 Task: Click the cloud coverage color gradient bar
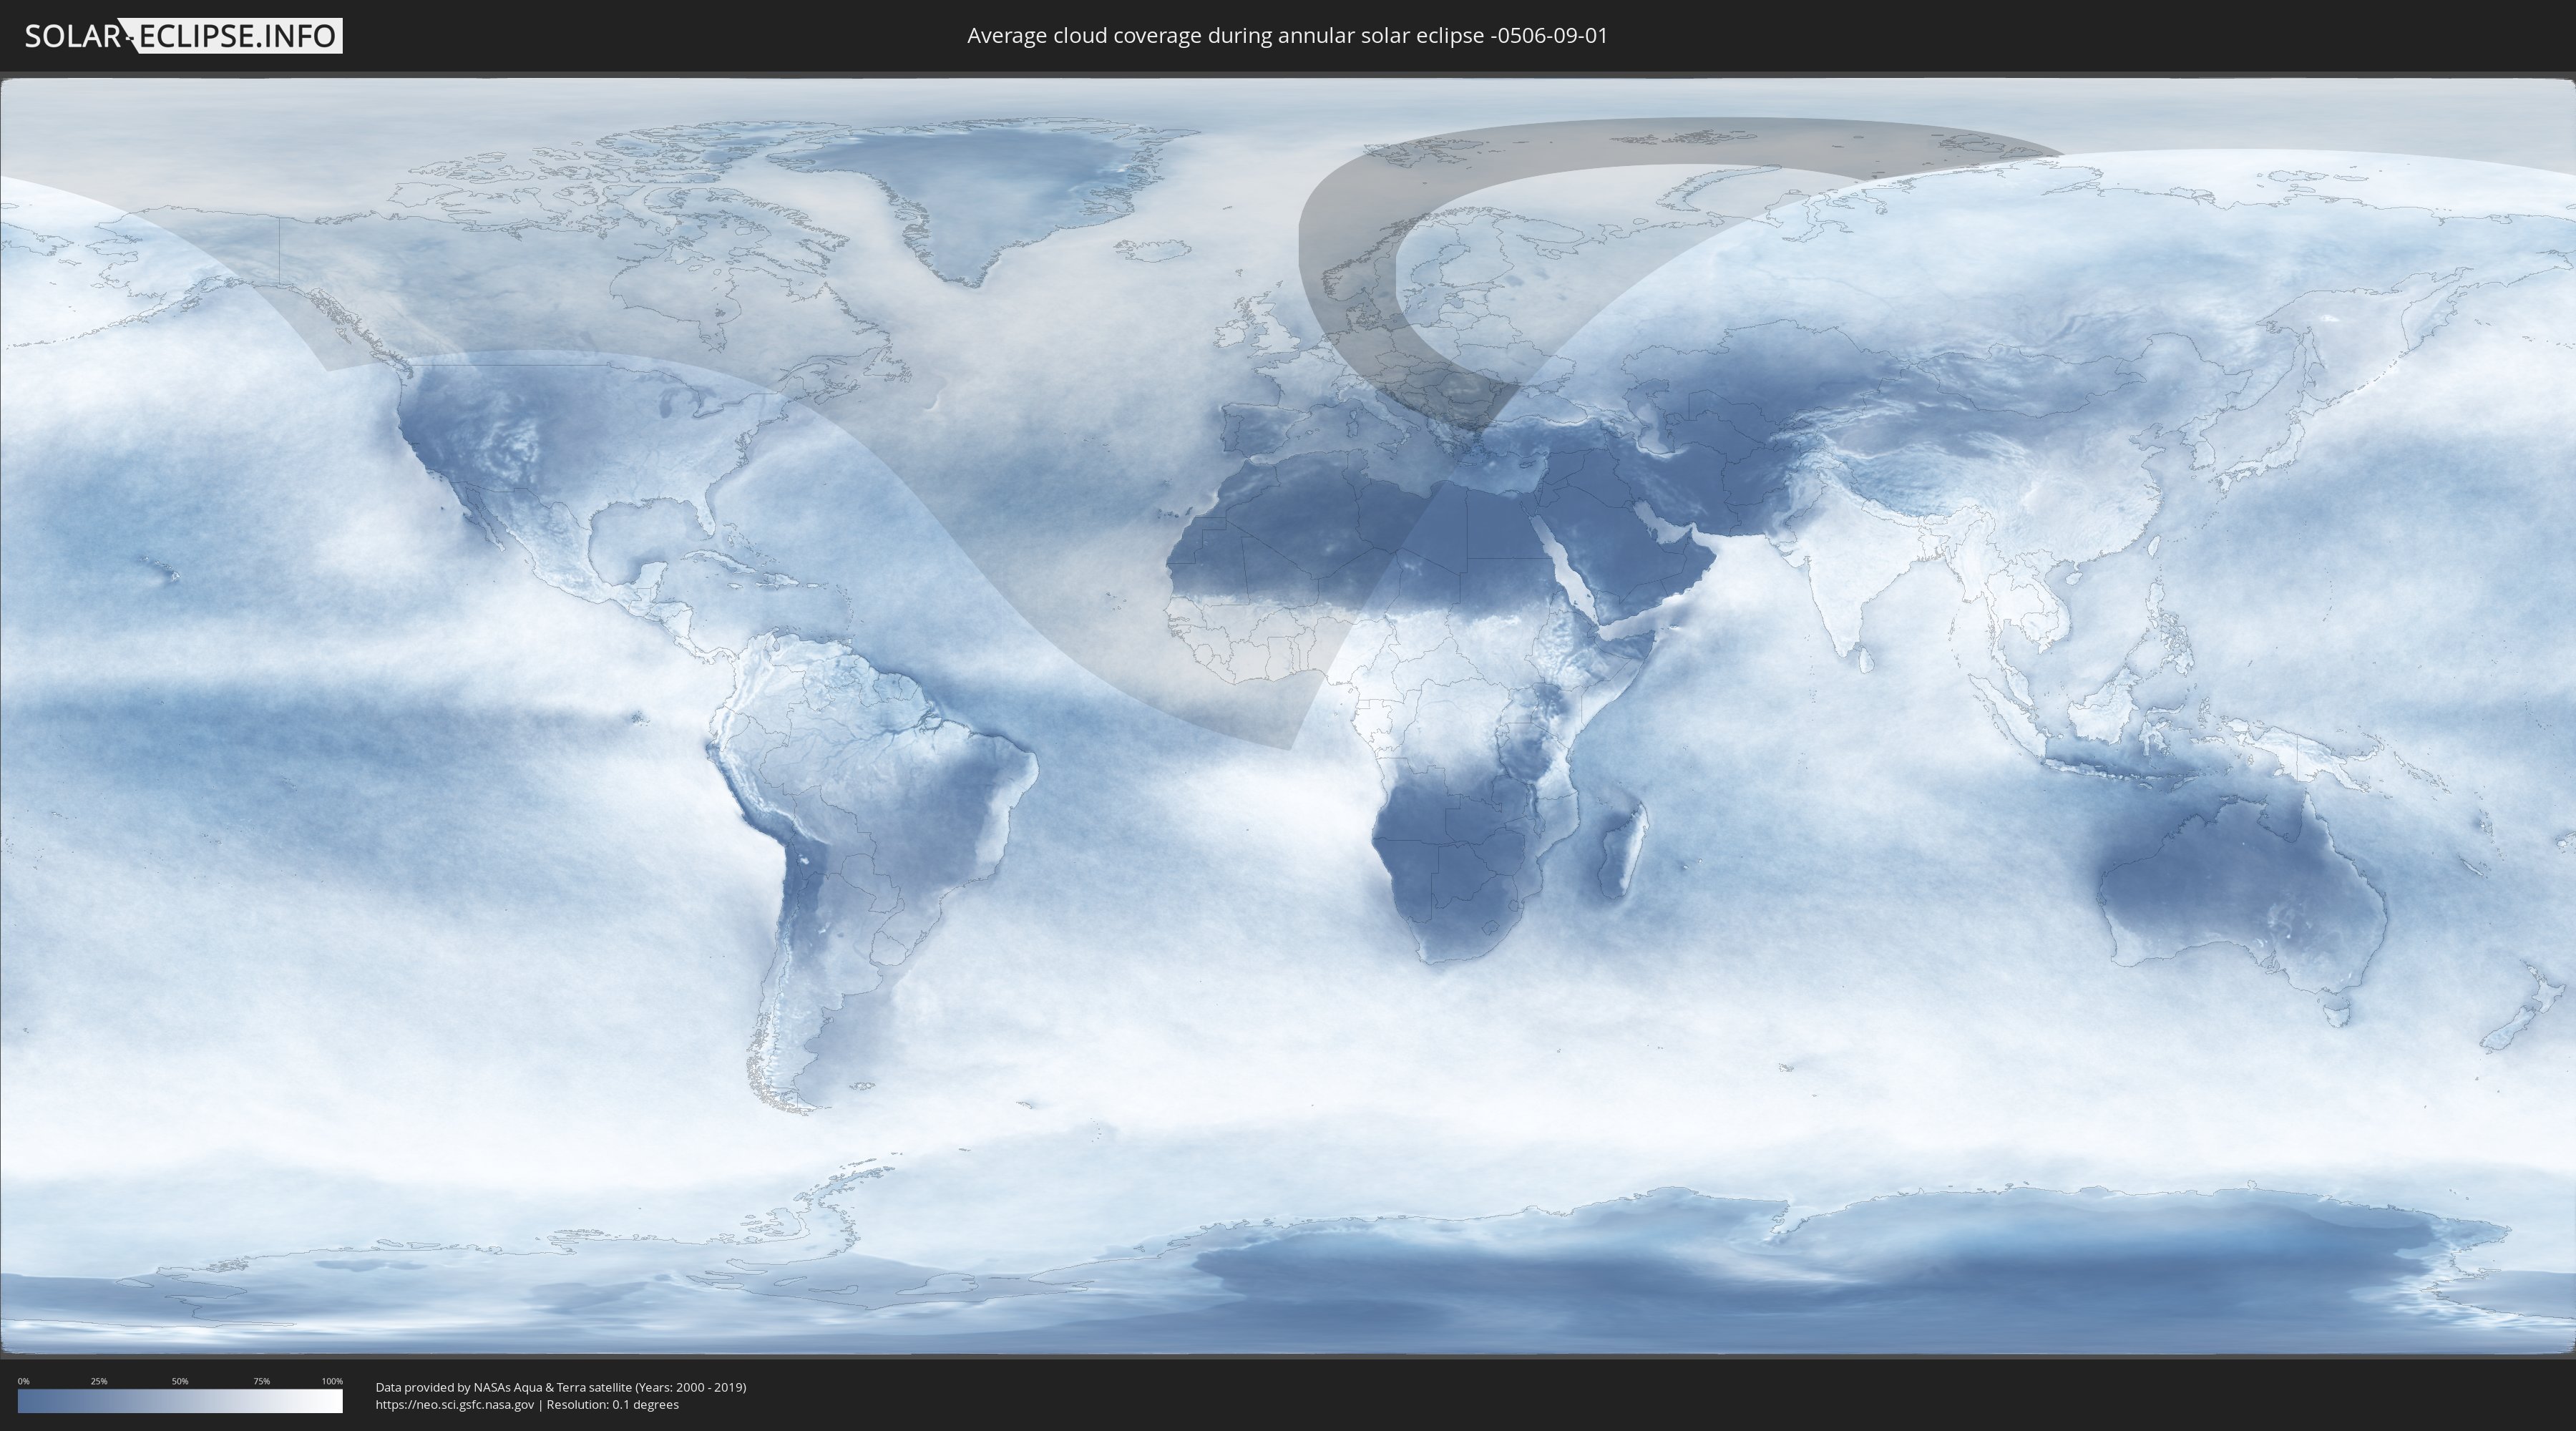pyautogui.click(x=180, y=1401)
